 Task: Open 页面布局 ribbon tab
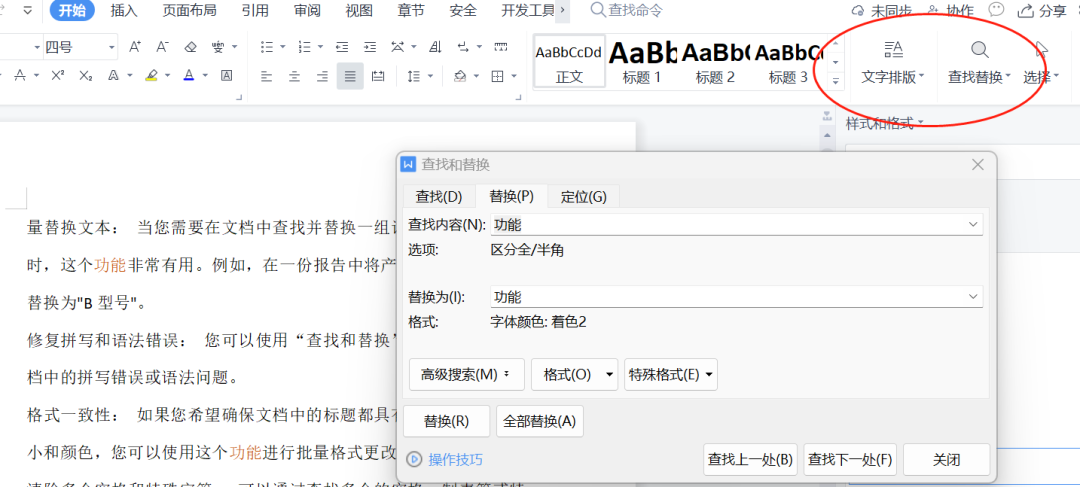coord(189,10)
